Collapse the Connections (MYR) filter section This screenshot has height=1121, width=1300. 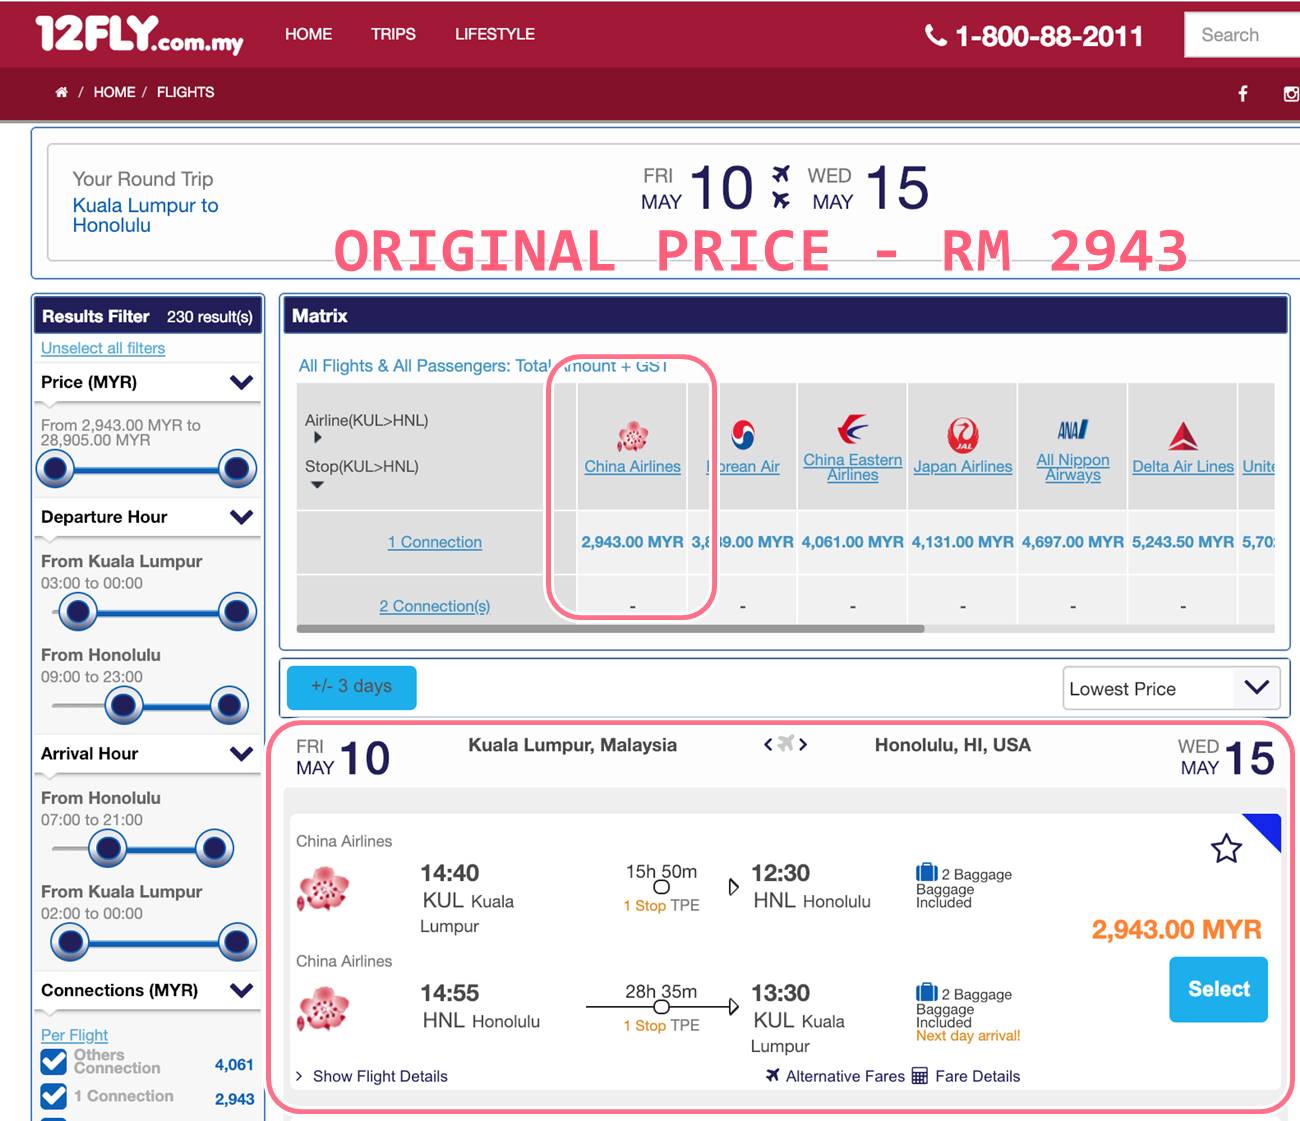241,990
